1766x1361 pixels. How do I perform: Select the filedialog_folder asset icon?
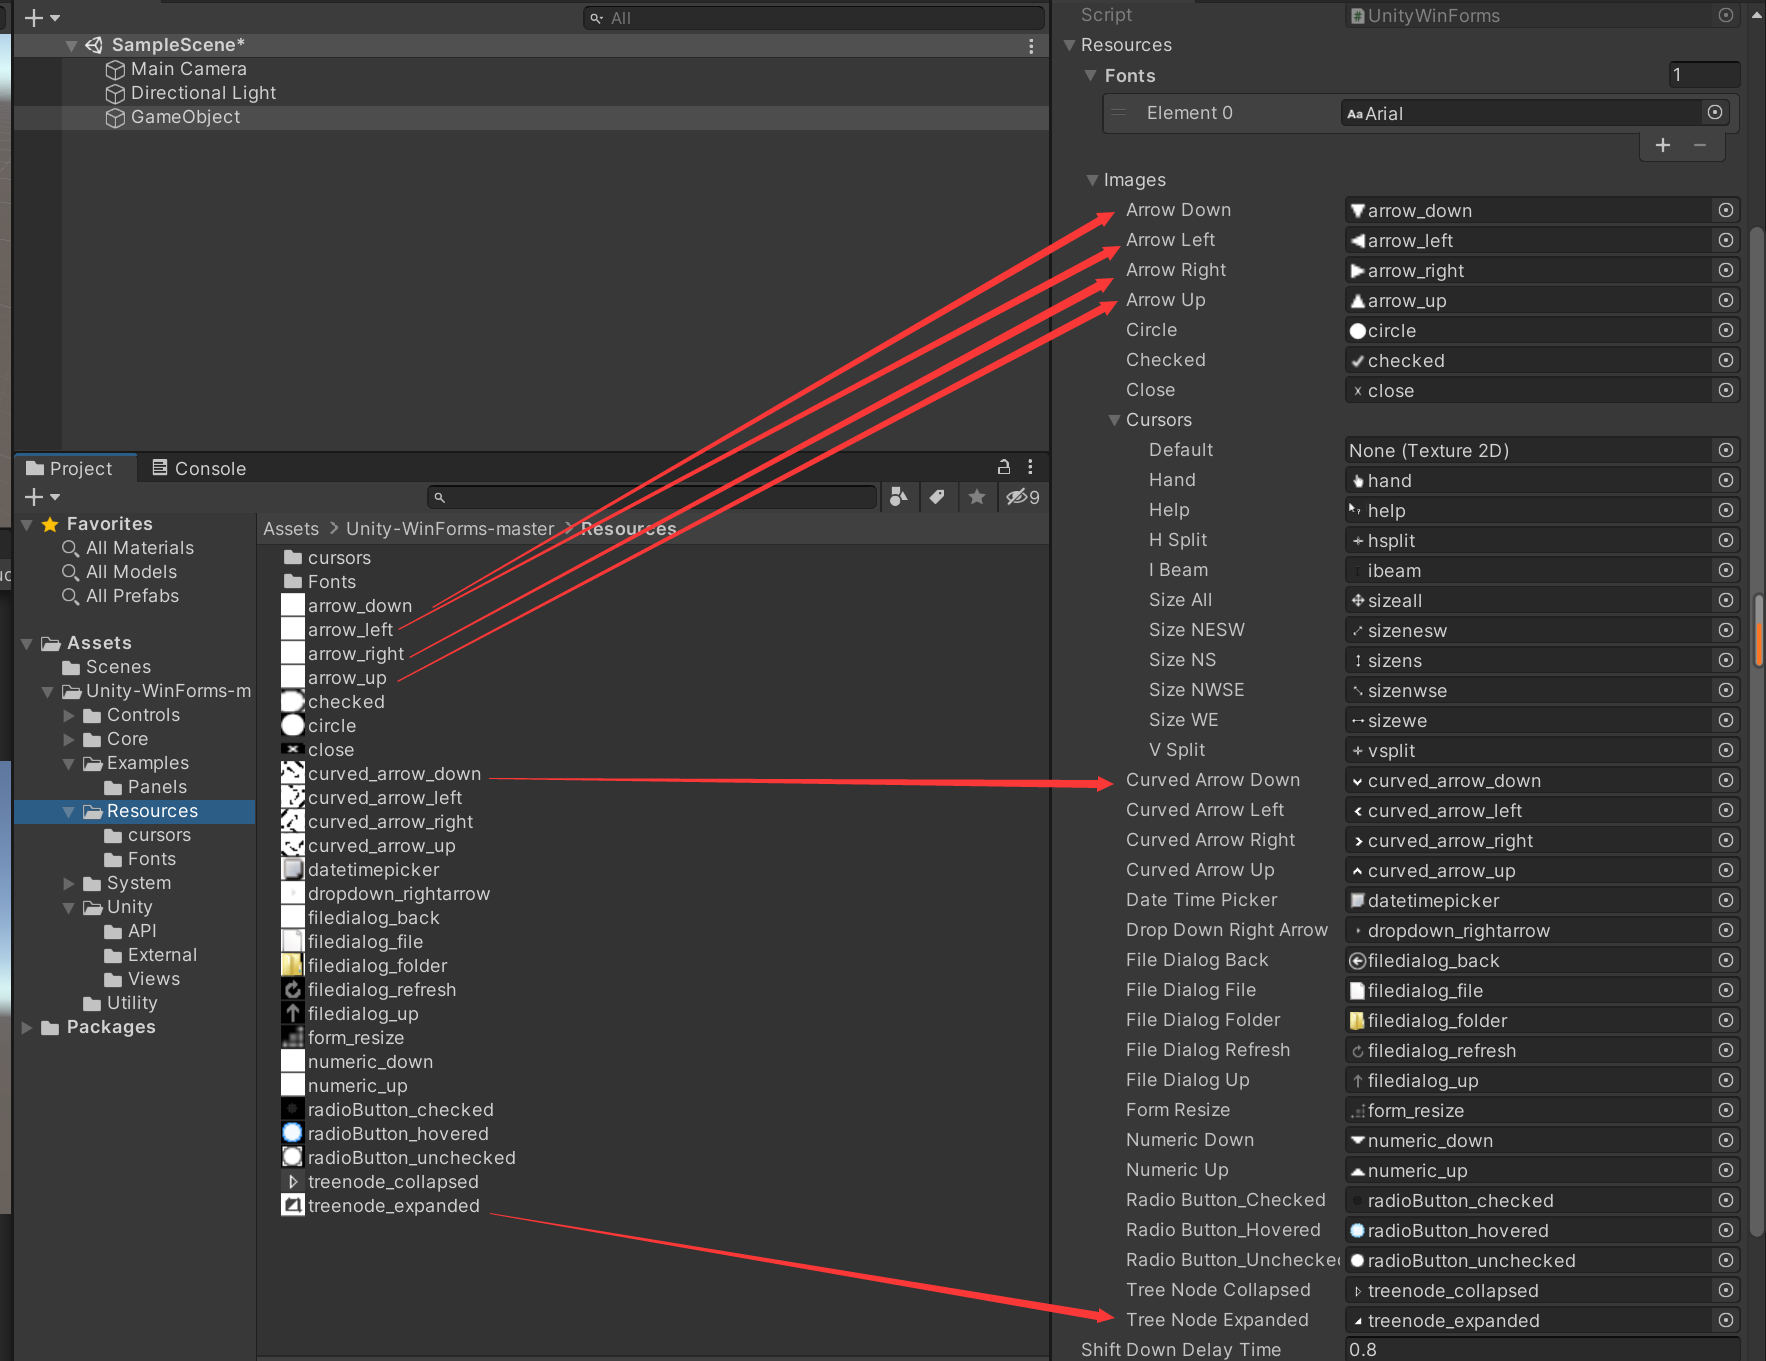[292, 965]
